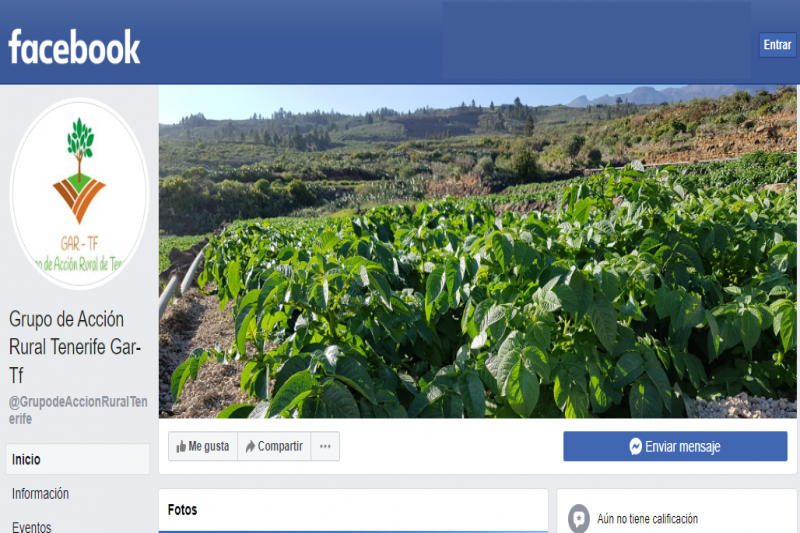
Task: Click the Aún no tiene calificación text
Action: tap(647, 519)
